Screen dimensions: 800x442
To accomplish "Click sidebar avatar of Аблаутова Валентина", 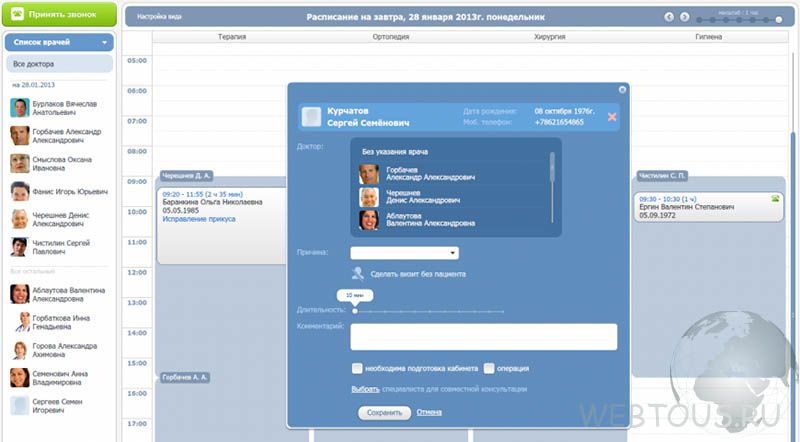I will tap(20, 294).
